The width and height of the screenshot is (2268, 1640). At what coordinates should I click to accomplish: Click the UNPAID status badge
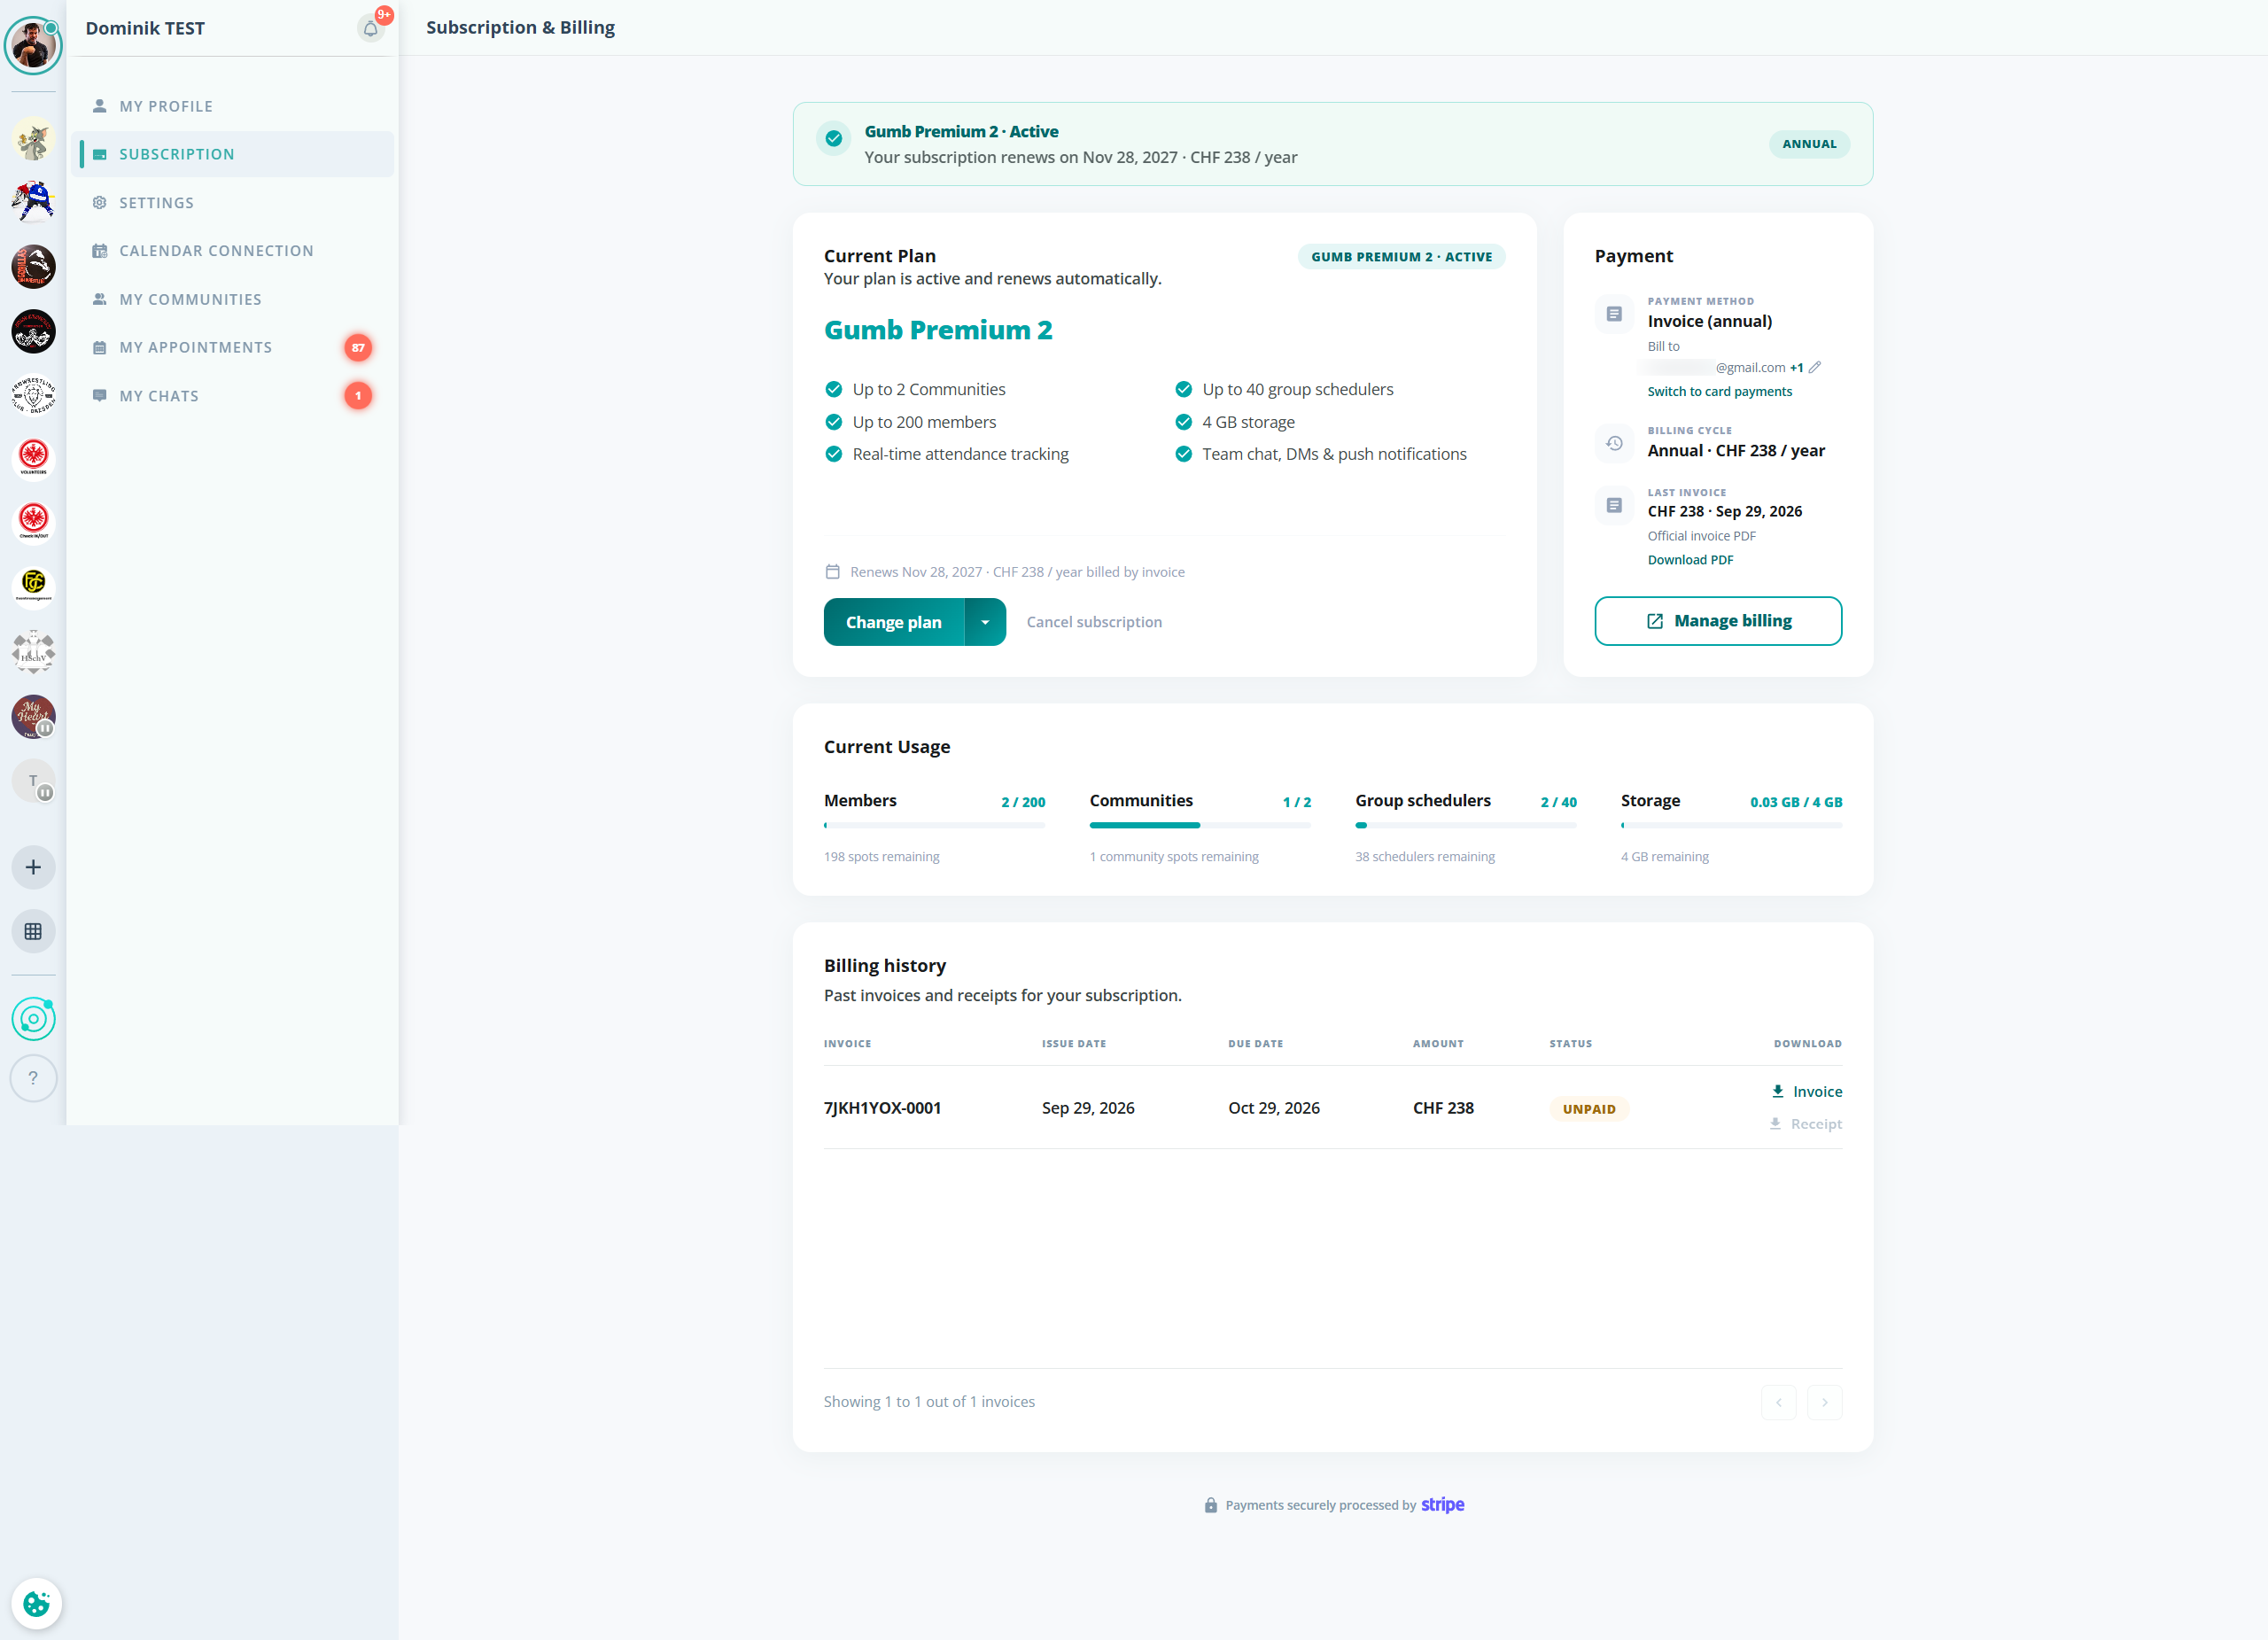[x=1589, y=1108]
